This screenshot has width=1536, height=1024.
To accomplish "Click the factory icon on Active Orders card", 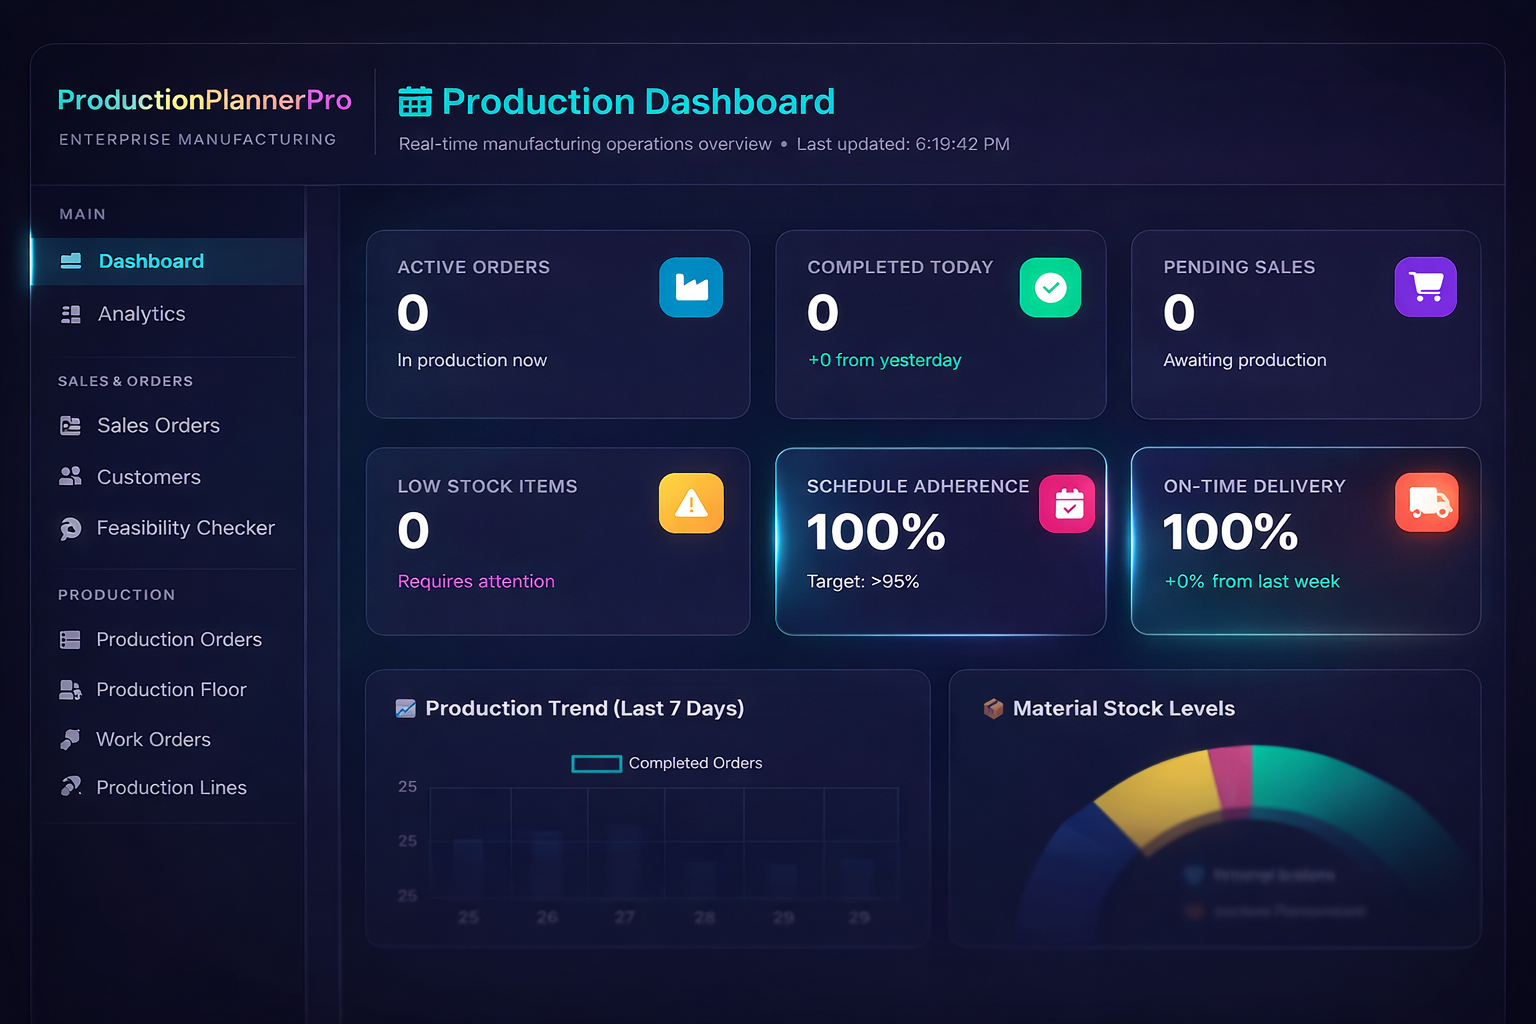I will [x=691, y=287].
